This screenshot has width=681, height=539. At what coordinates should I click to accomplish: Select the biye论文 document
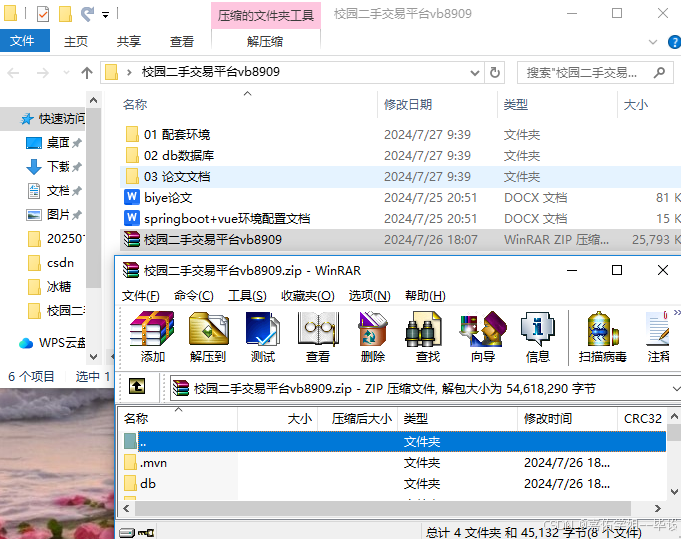159,198
